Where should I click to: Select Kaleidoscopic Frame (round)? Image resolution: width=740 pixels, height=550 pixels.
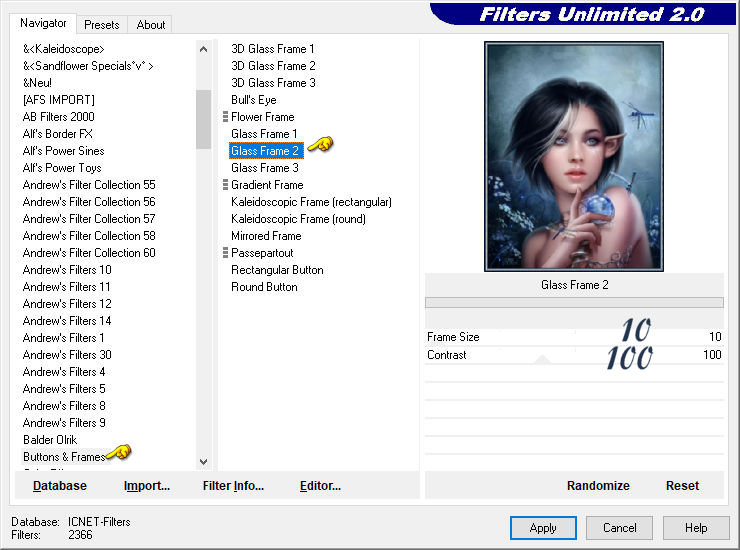pos(298,219)
